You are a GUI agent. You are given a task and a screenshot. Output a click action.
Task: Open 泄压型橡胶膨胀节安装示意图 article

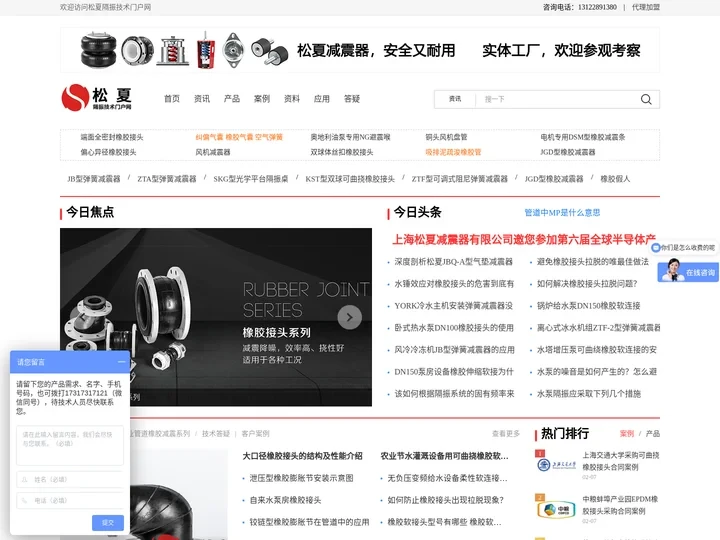pos(301,478)
